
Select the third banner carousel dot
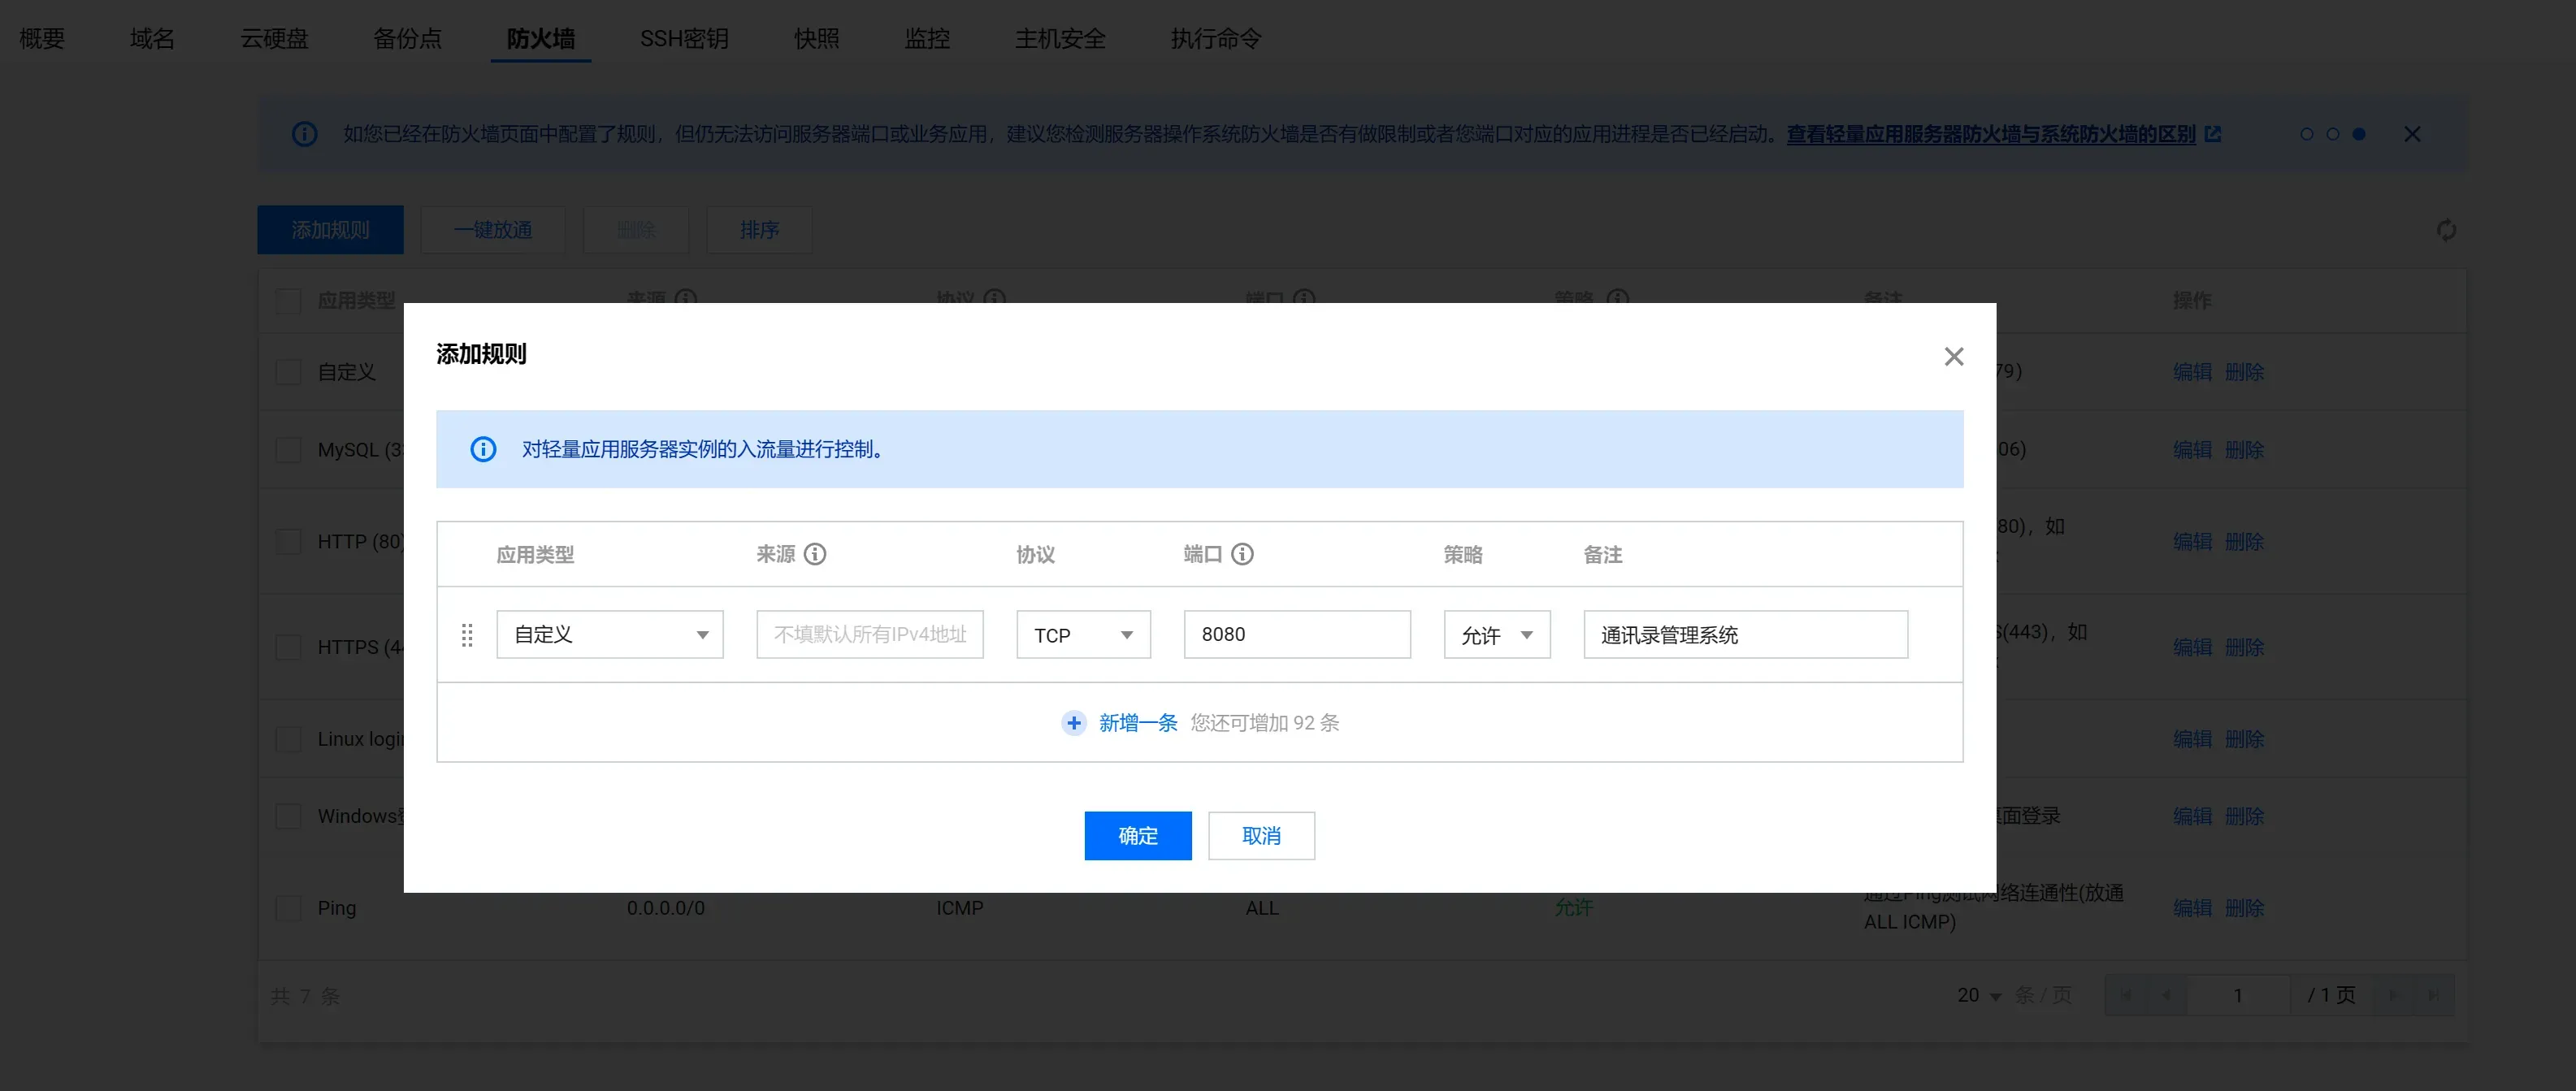click(2358, 134)
